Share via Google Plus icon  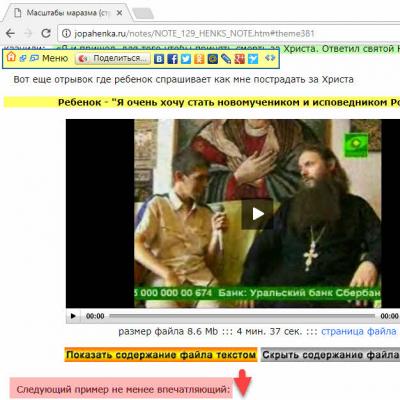[x=239, y=59]
